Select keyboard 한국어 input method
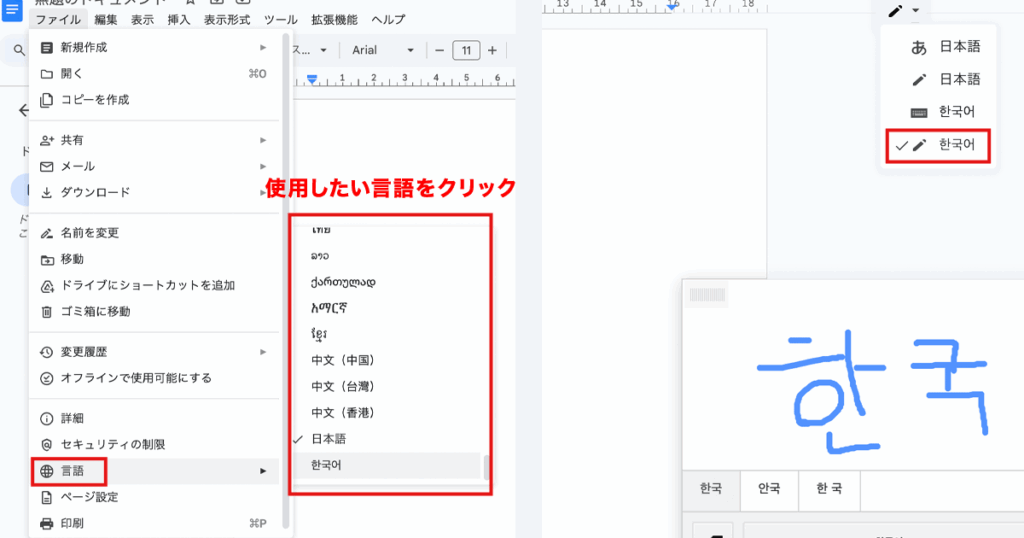This screenshot has height=538, width=1024. (938, 112)
